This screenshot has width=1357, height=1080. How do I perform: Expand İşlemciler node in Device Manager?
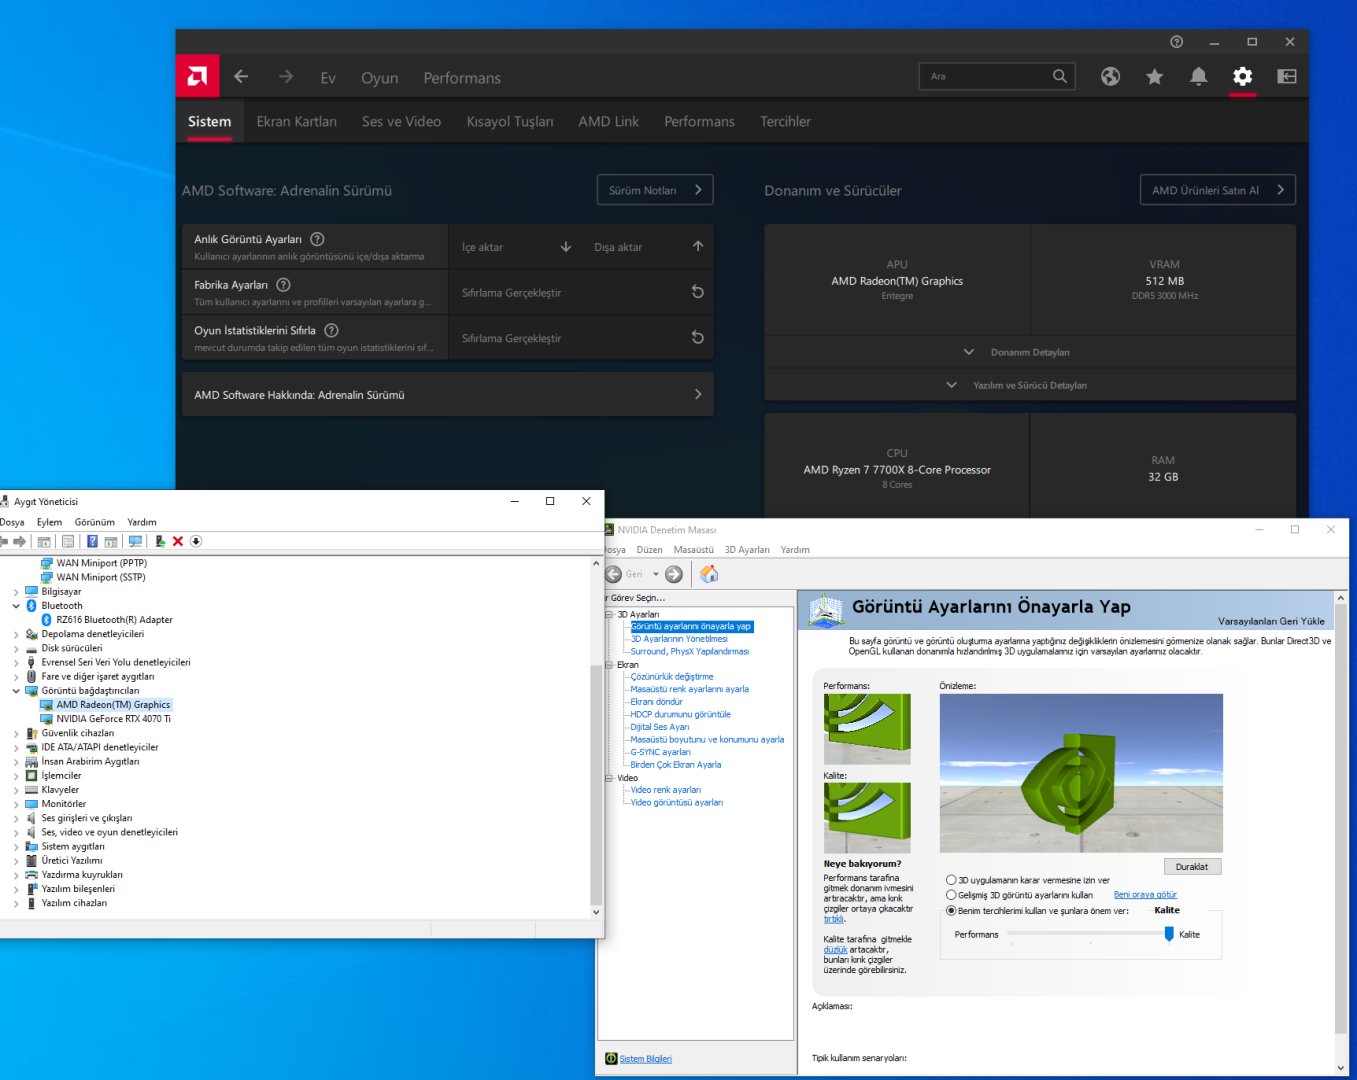(x=16, y=776)
